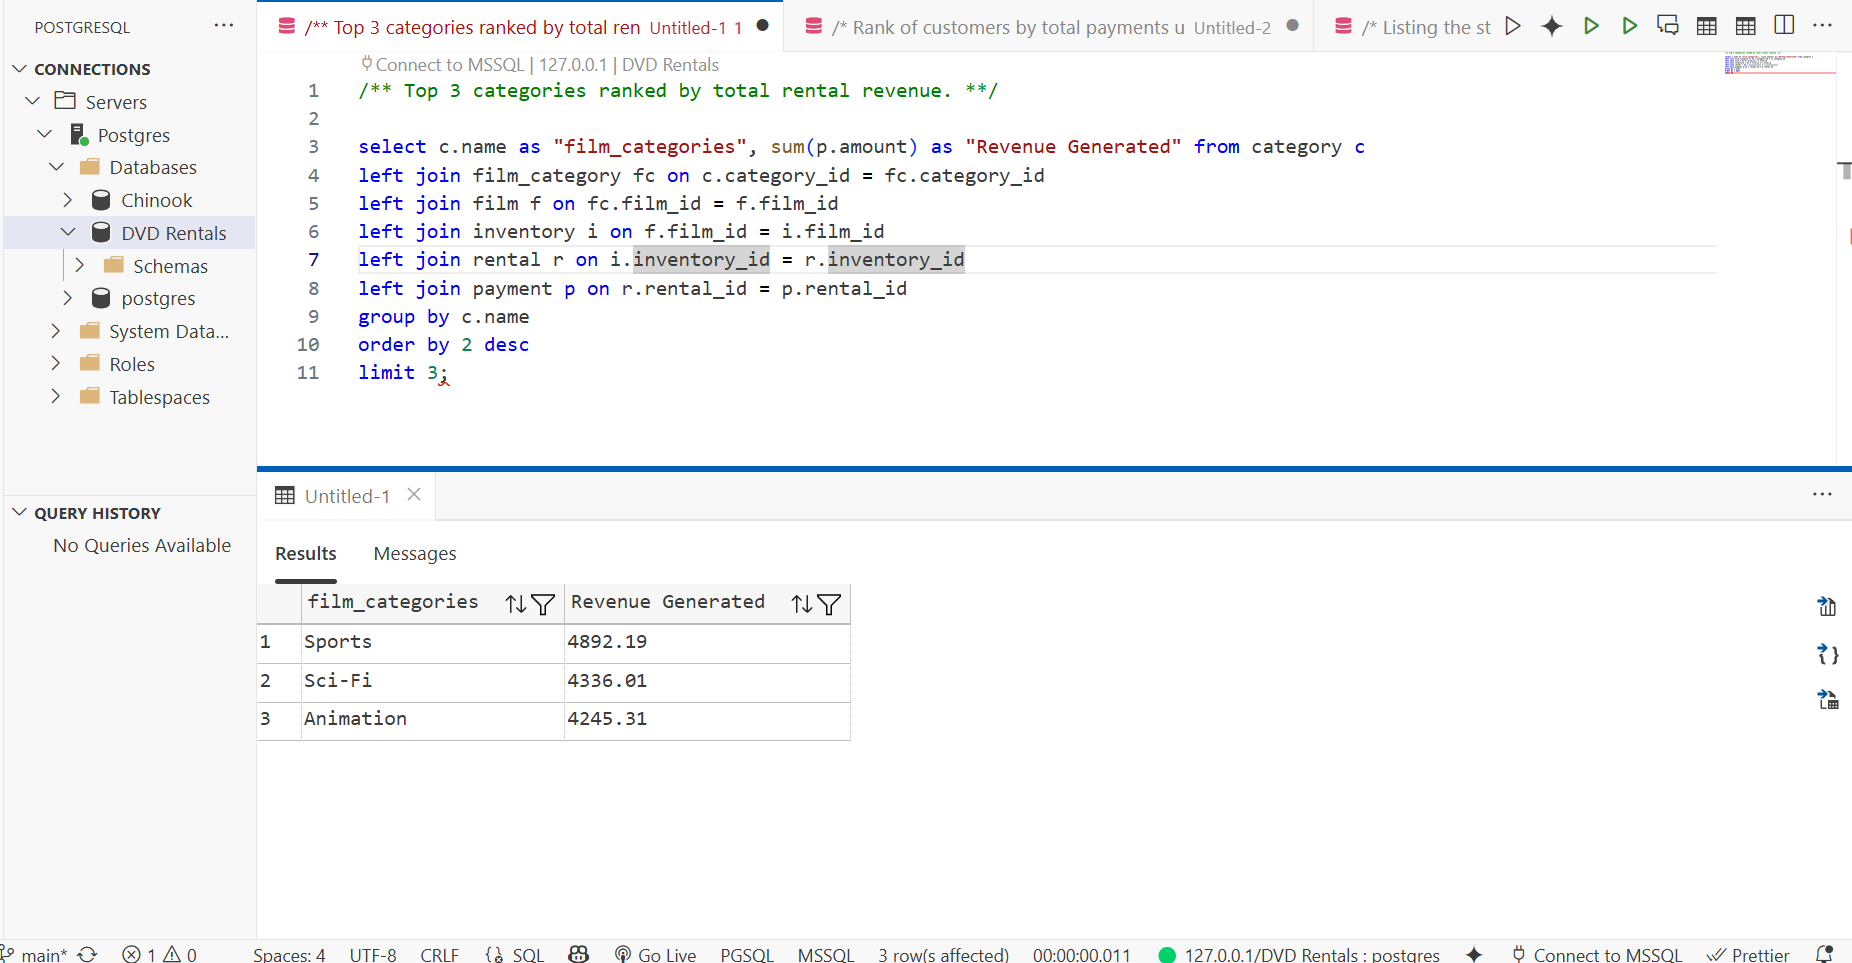Screen dimensions: 1852x963
Task: Open the PostgreSQL panel more actions menu
Action: [224, 26]
